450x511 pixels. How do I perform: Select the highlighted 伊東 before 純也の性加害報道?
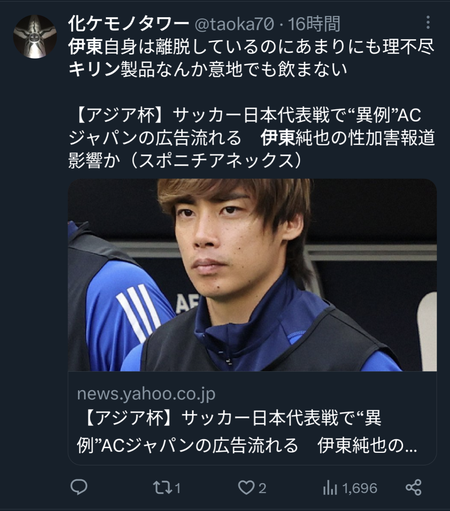click(278, 138)
